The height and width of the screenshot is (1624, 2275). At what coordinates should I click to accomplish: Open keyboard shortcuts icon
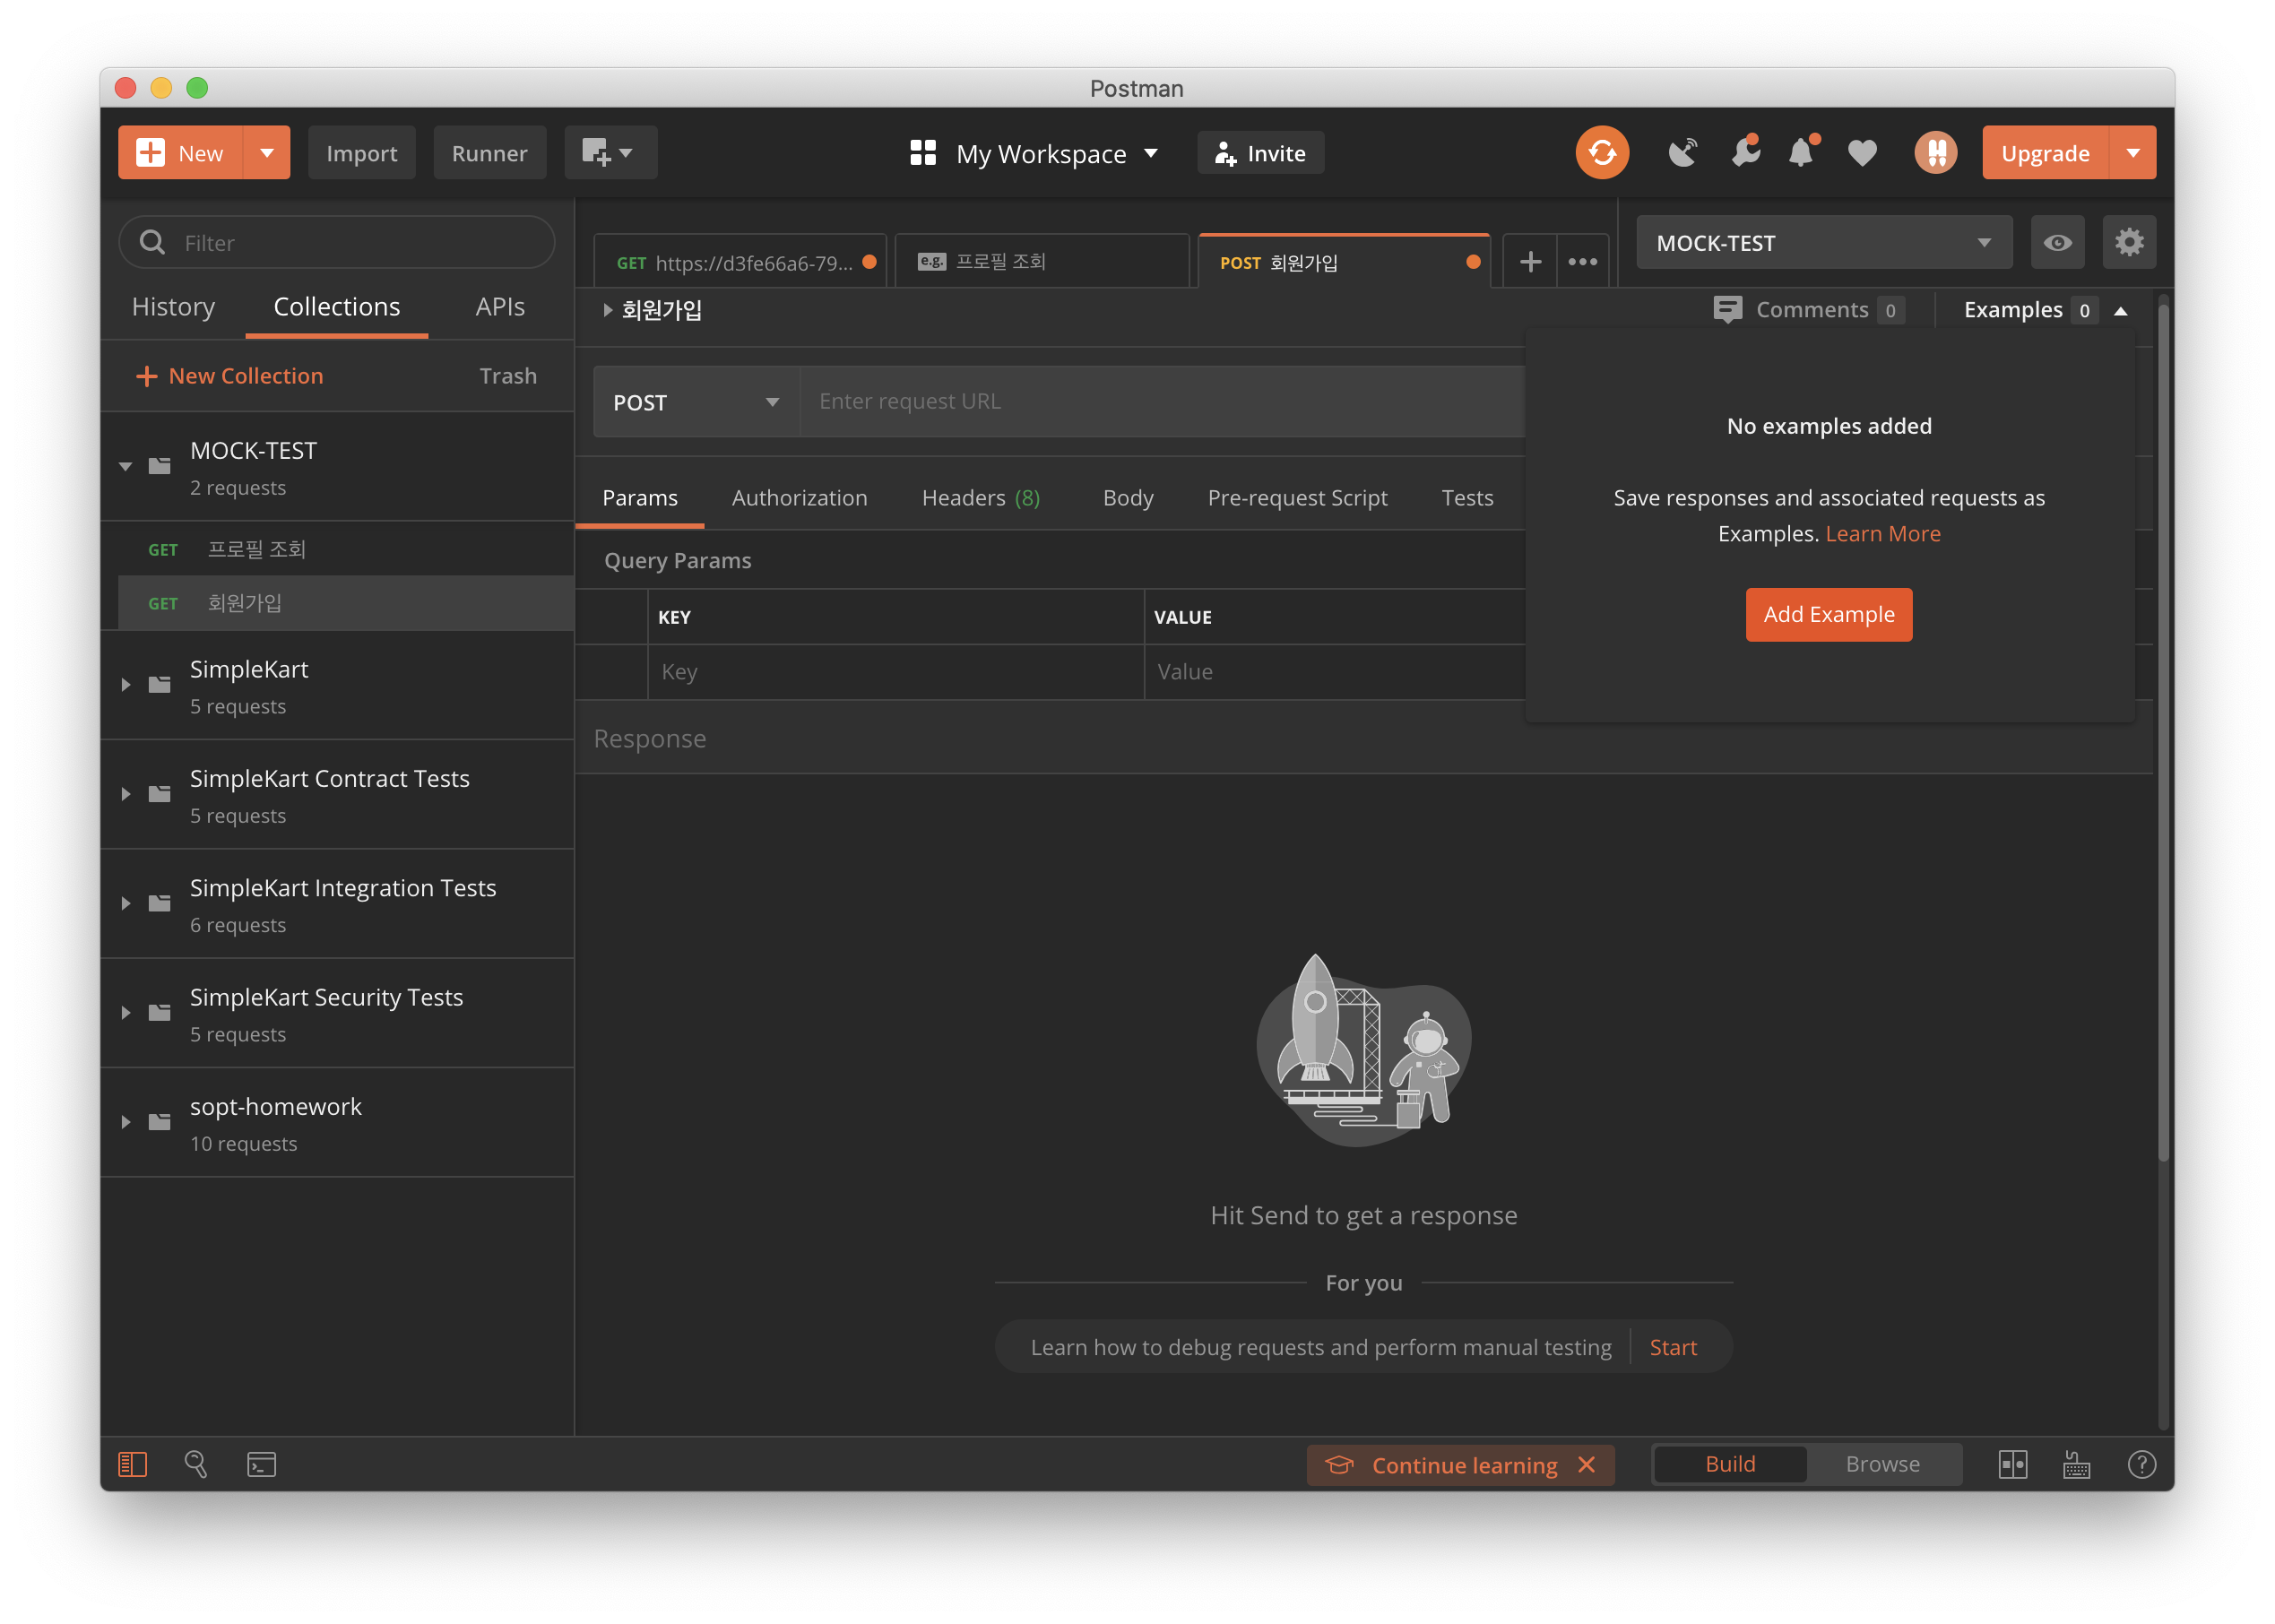click(2076, 1464)
